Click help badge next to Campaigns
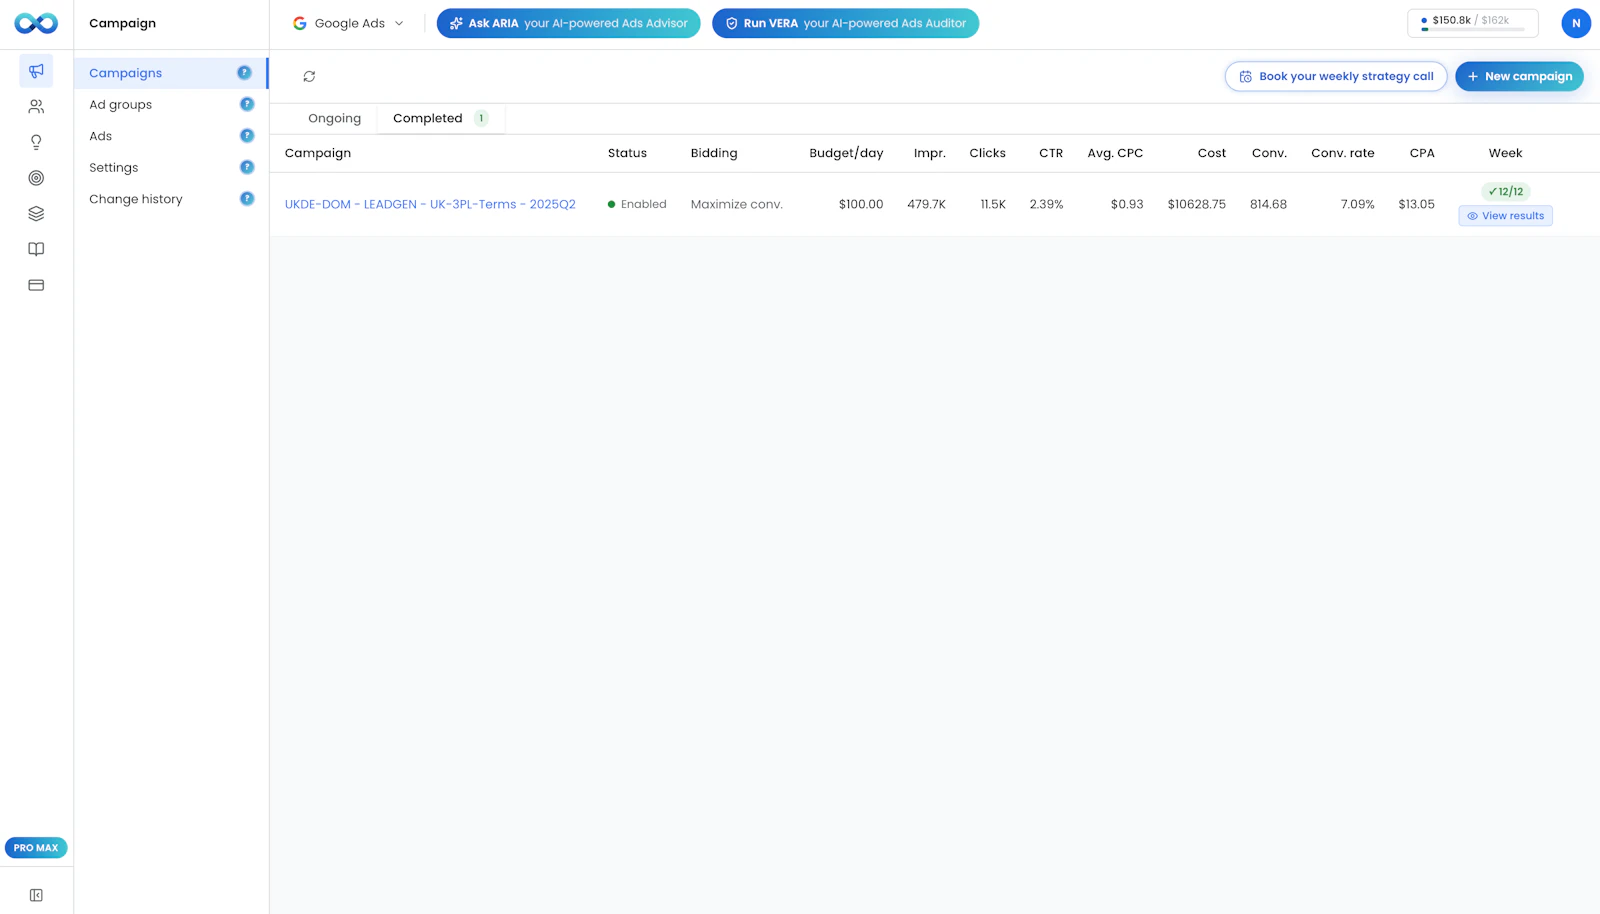This screenshot has height=914, width=1600. (244, 72)
